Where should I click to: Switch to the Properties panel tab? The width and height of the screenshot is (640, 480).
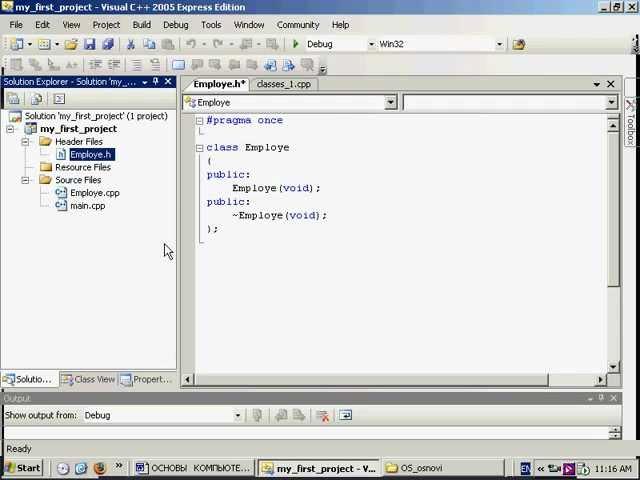146,379
